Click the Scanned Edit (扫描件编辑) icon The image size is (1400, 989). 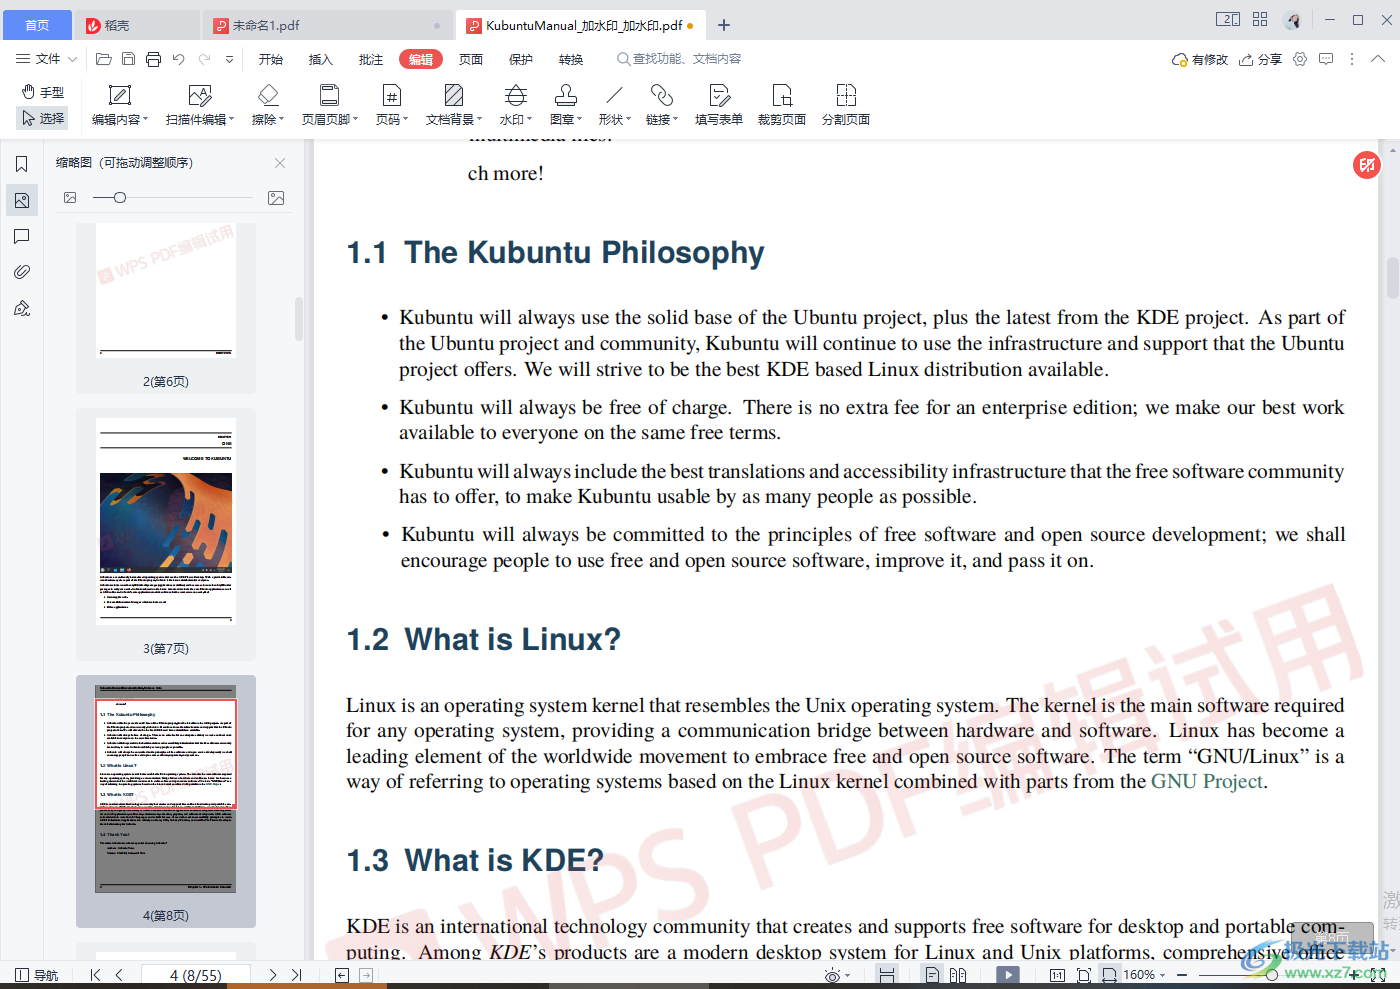point(200,95)
